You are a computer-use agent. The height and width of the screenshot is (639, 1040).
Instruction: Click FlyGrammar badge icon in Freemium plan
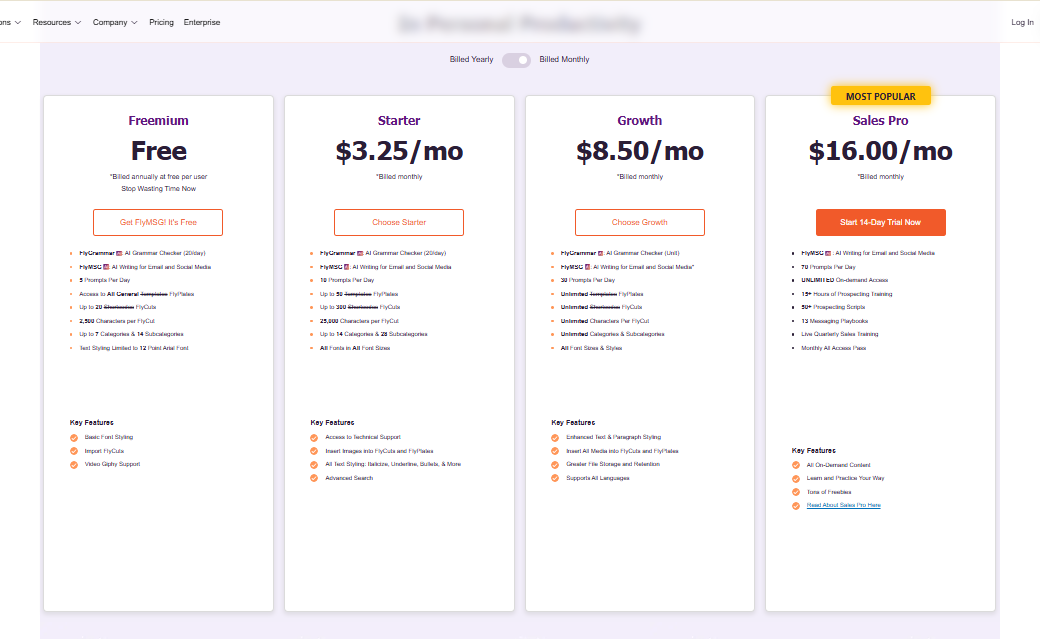coord(119,253)
